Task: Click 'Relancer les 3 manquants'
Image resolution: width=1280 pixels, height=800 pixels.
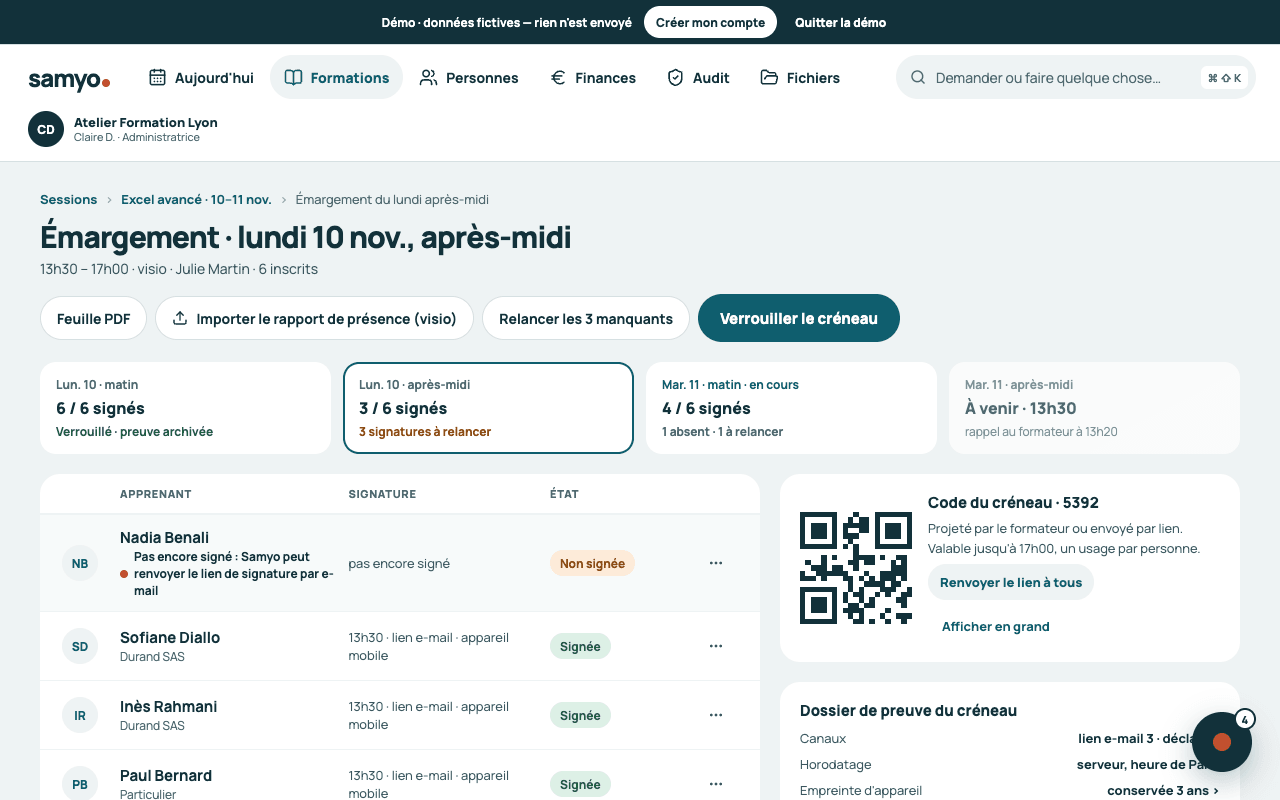Action: [586, 318]
